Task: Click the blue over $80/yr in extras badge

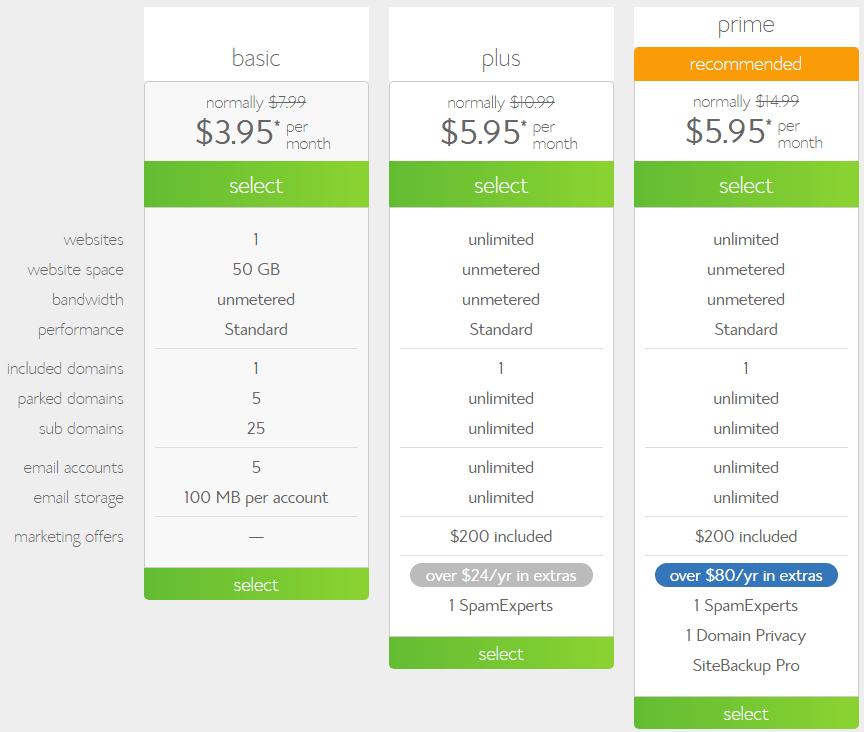Action: pos(746,575)
